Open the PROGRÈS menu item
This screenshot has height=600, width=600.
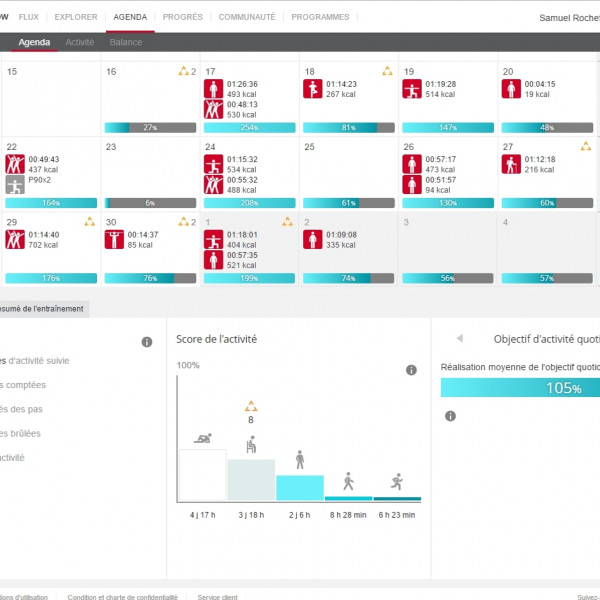click(182, 17)
